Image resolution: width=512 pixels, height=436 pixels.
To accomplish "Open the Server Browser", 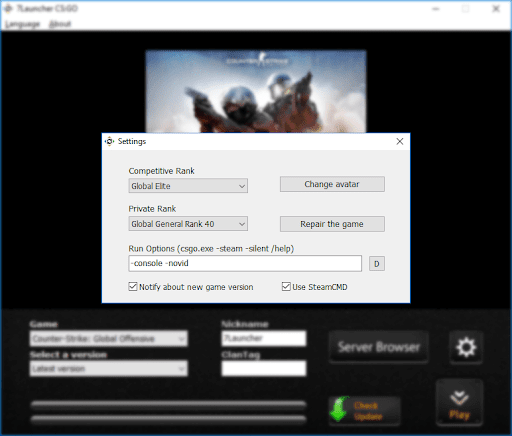I will pos(379,347).
